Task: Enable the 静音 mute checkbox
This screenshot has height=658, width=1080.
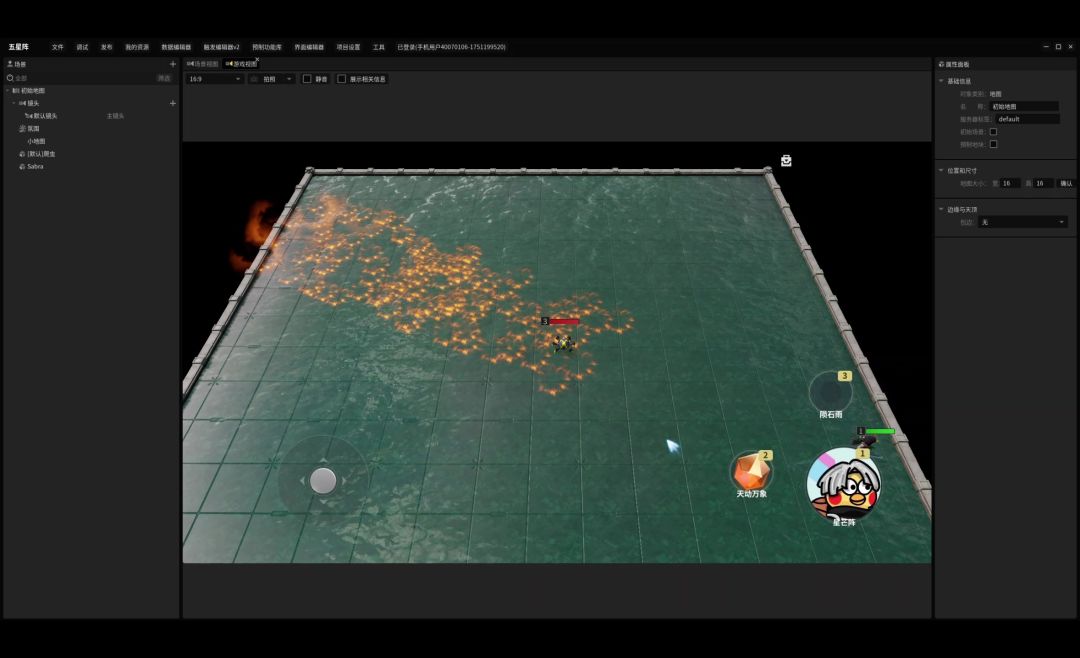Action: [307, 79]
